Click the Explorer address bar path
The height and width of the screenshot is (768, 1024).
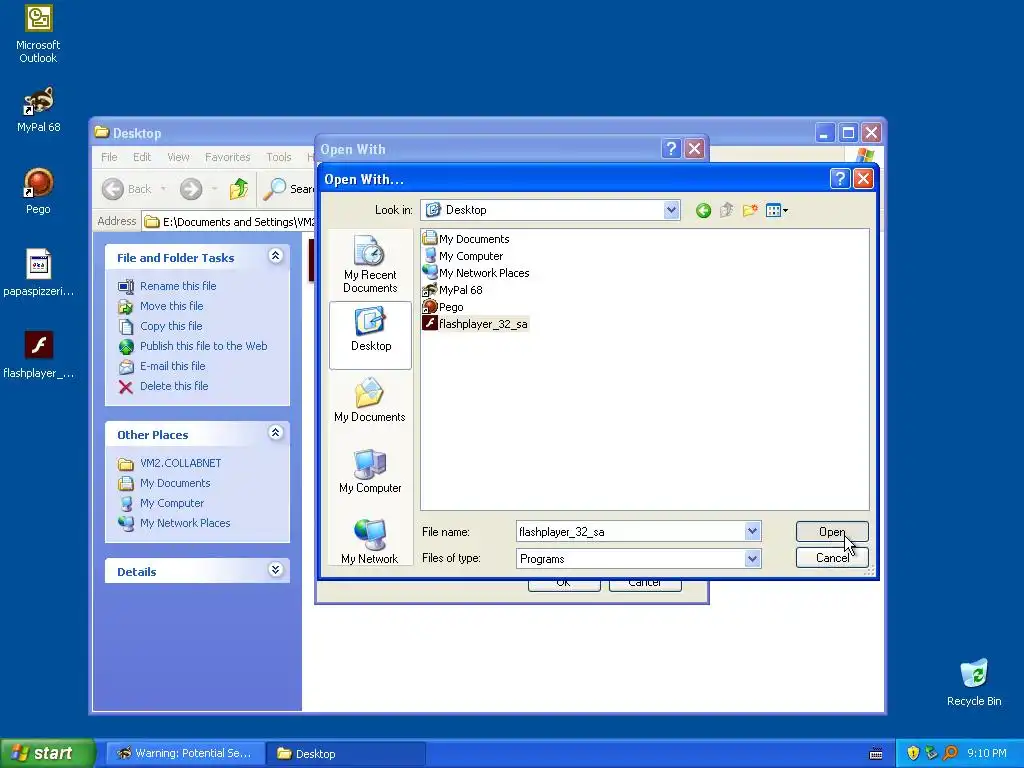[230, 222]
